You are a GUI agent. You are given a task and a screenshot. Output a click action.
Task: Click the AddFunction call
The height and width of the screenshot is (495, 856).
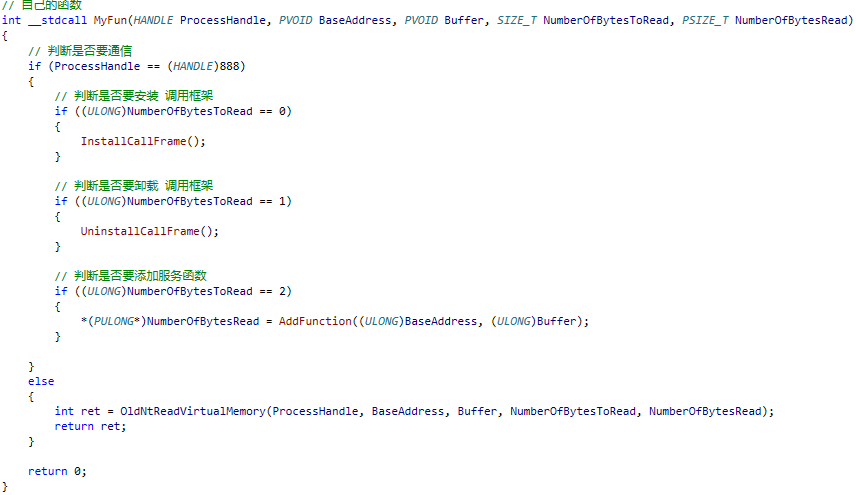coord(315,321)
